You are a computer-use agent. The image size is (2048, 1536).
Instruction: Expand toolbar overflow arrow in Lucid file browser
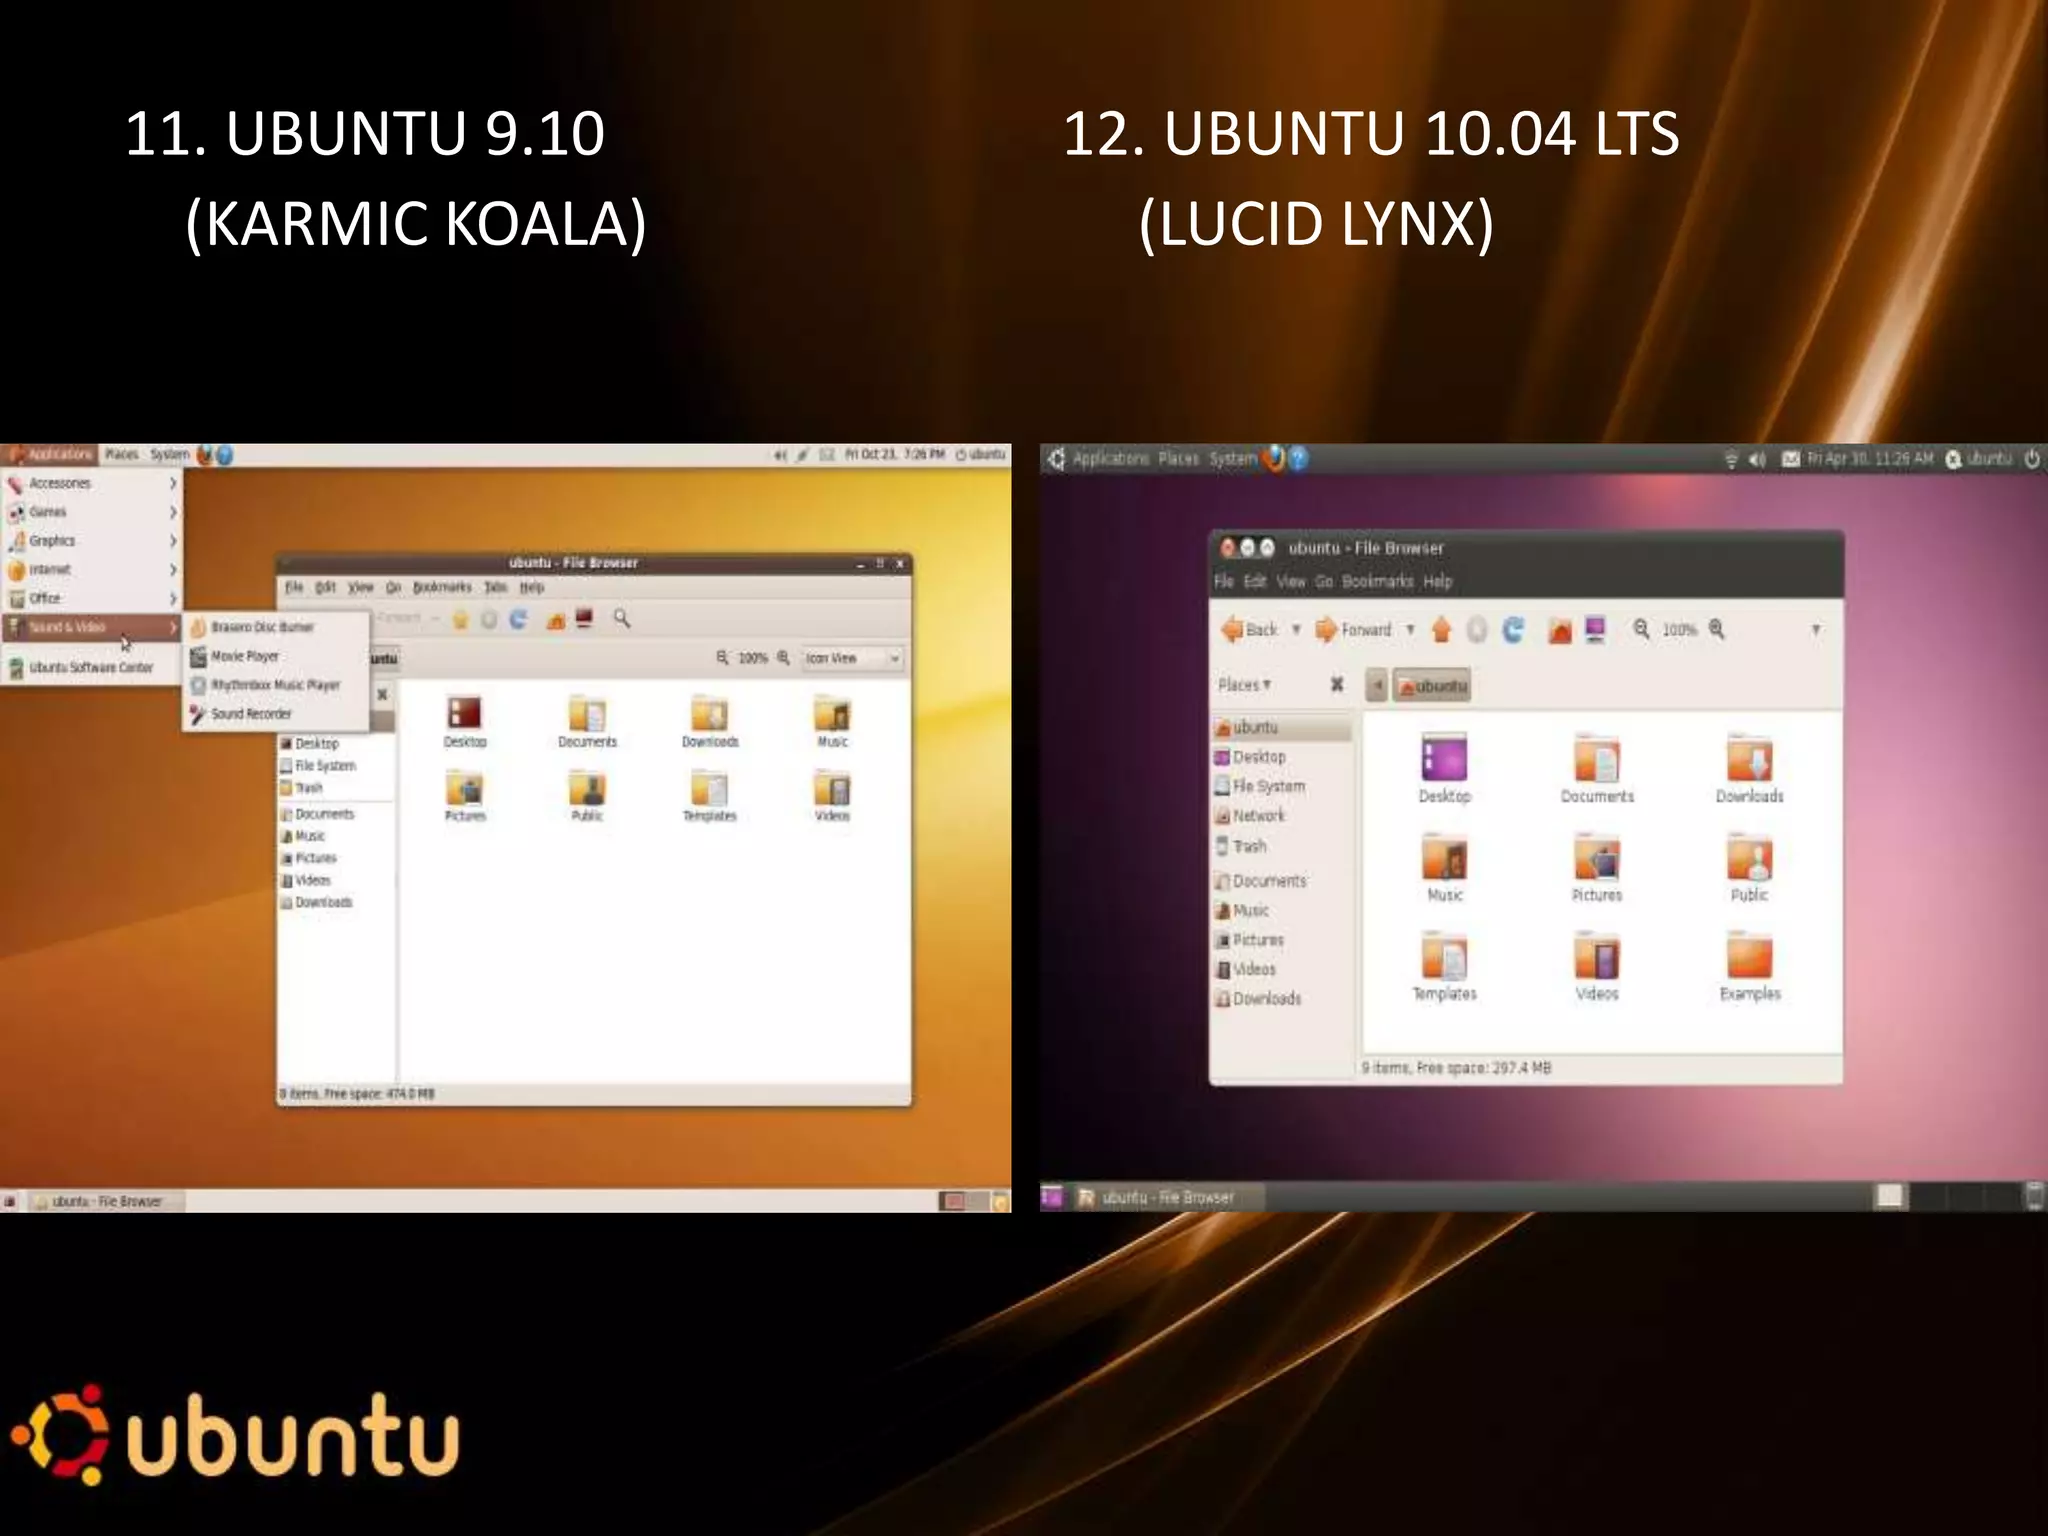coord(1816,629)
